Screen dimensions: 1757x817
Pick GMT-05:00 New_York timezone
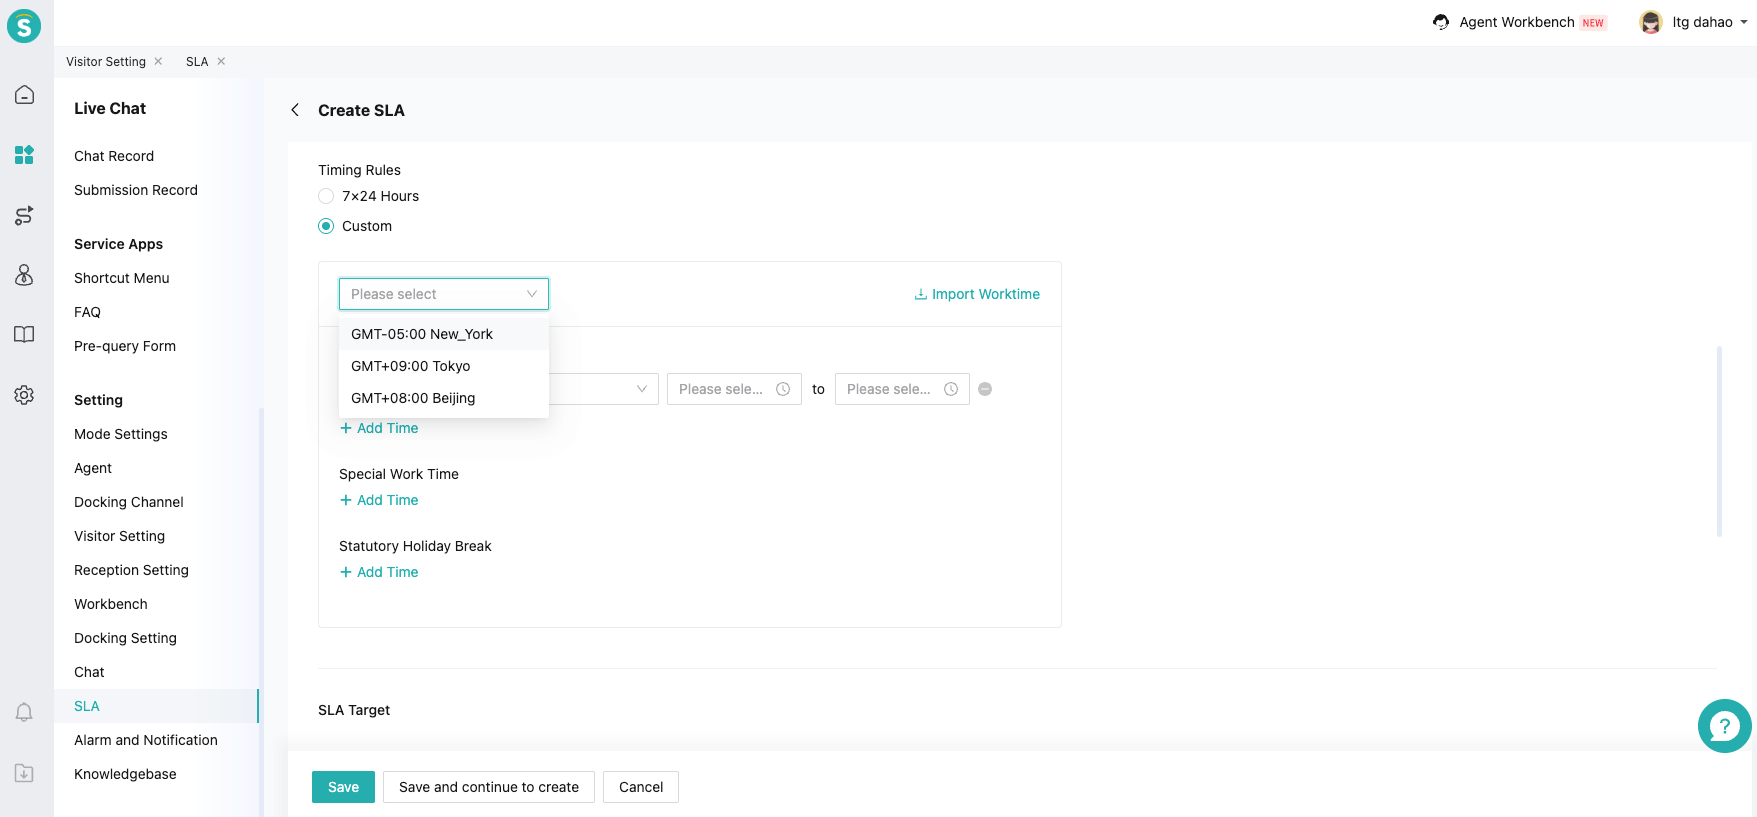(421, 334)
